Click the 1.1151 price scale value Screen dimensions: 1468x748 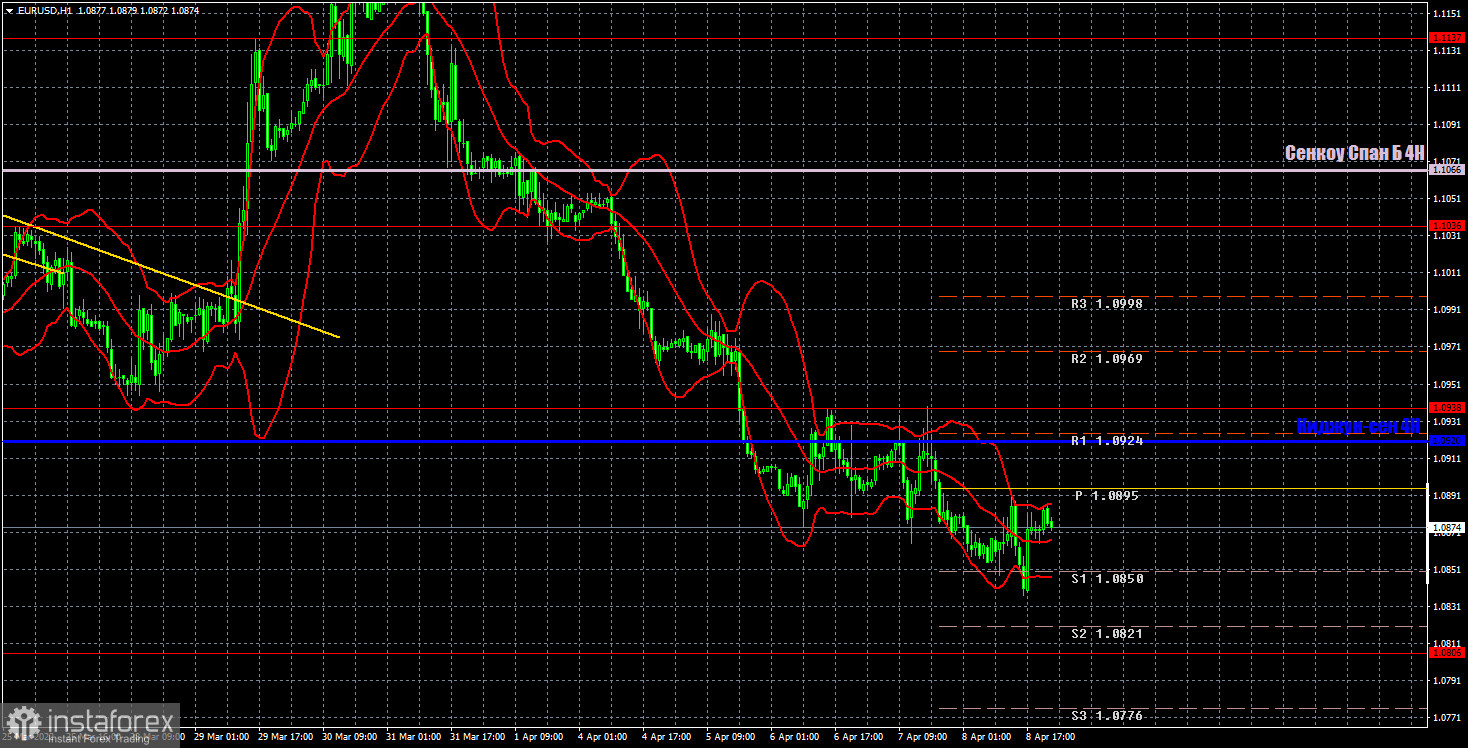1446,14
